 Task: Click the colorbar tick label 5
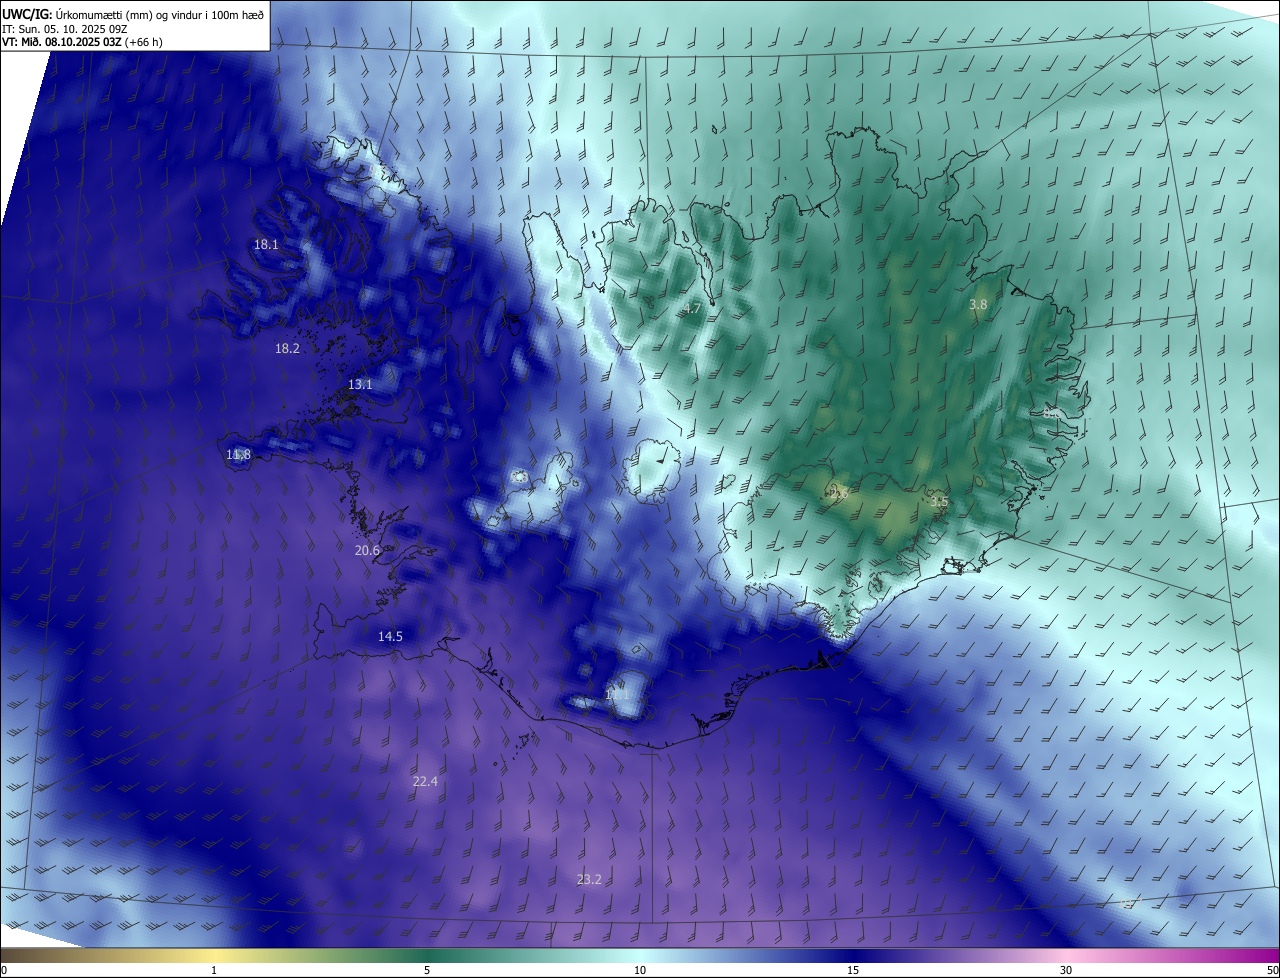[427, 970]
